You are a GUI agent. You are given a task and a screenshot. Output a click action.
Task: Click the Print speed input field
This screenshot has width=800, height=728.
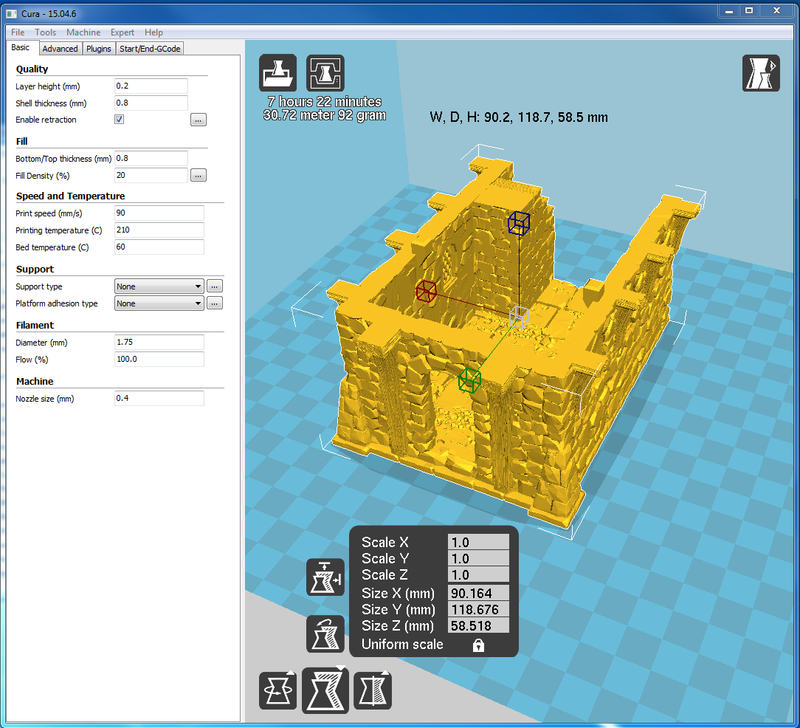pyautogui.click(x=159, y=213)
